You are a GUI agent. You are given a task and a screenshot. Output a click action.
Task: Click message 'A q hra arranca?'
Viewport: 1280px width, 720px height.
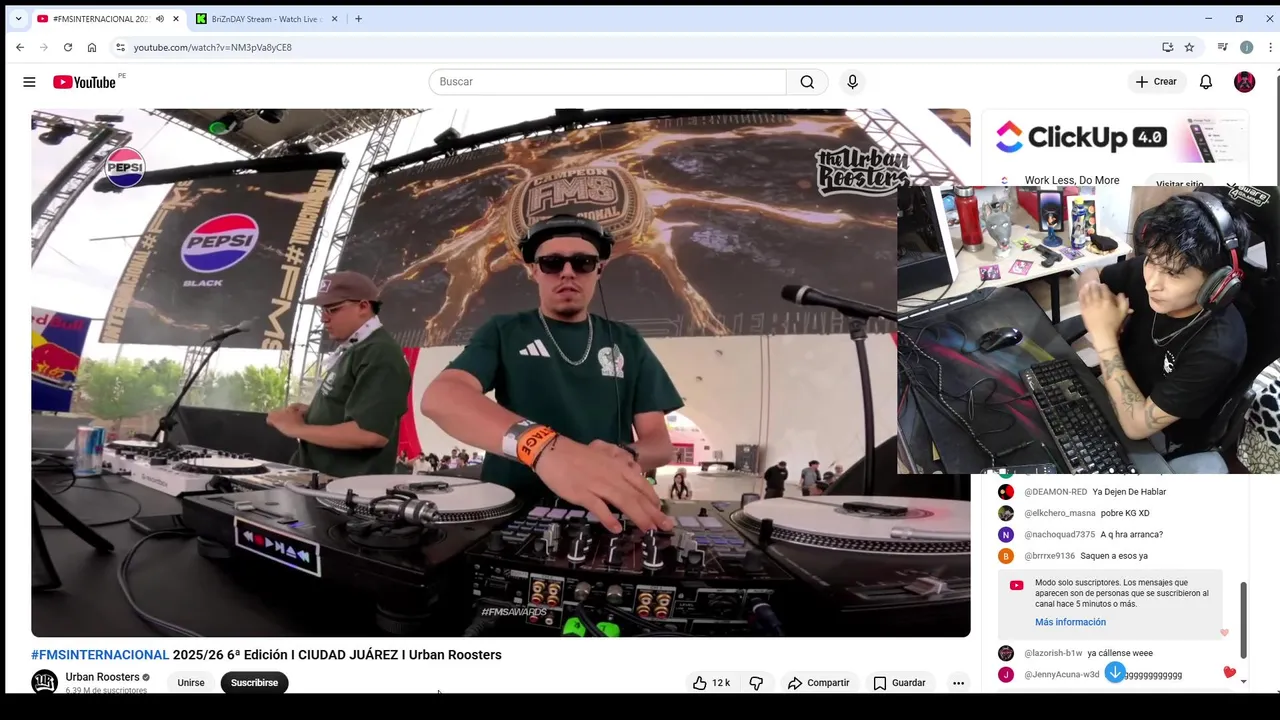pos(1131,535)
